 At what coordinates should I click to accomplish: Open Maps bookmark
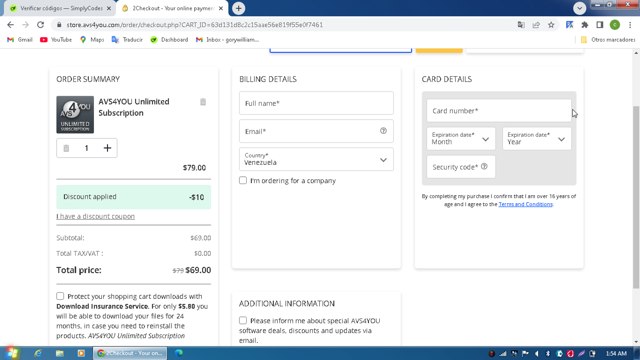tap(92, 40)
